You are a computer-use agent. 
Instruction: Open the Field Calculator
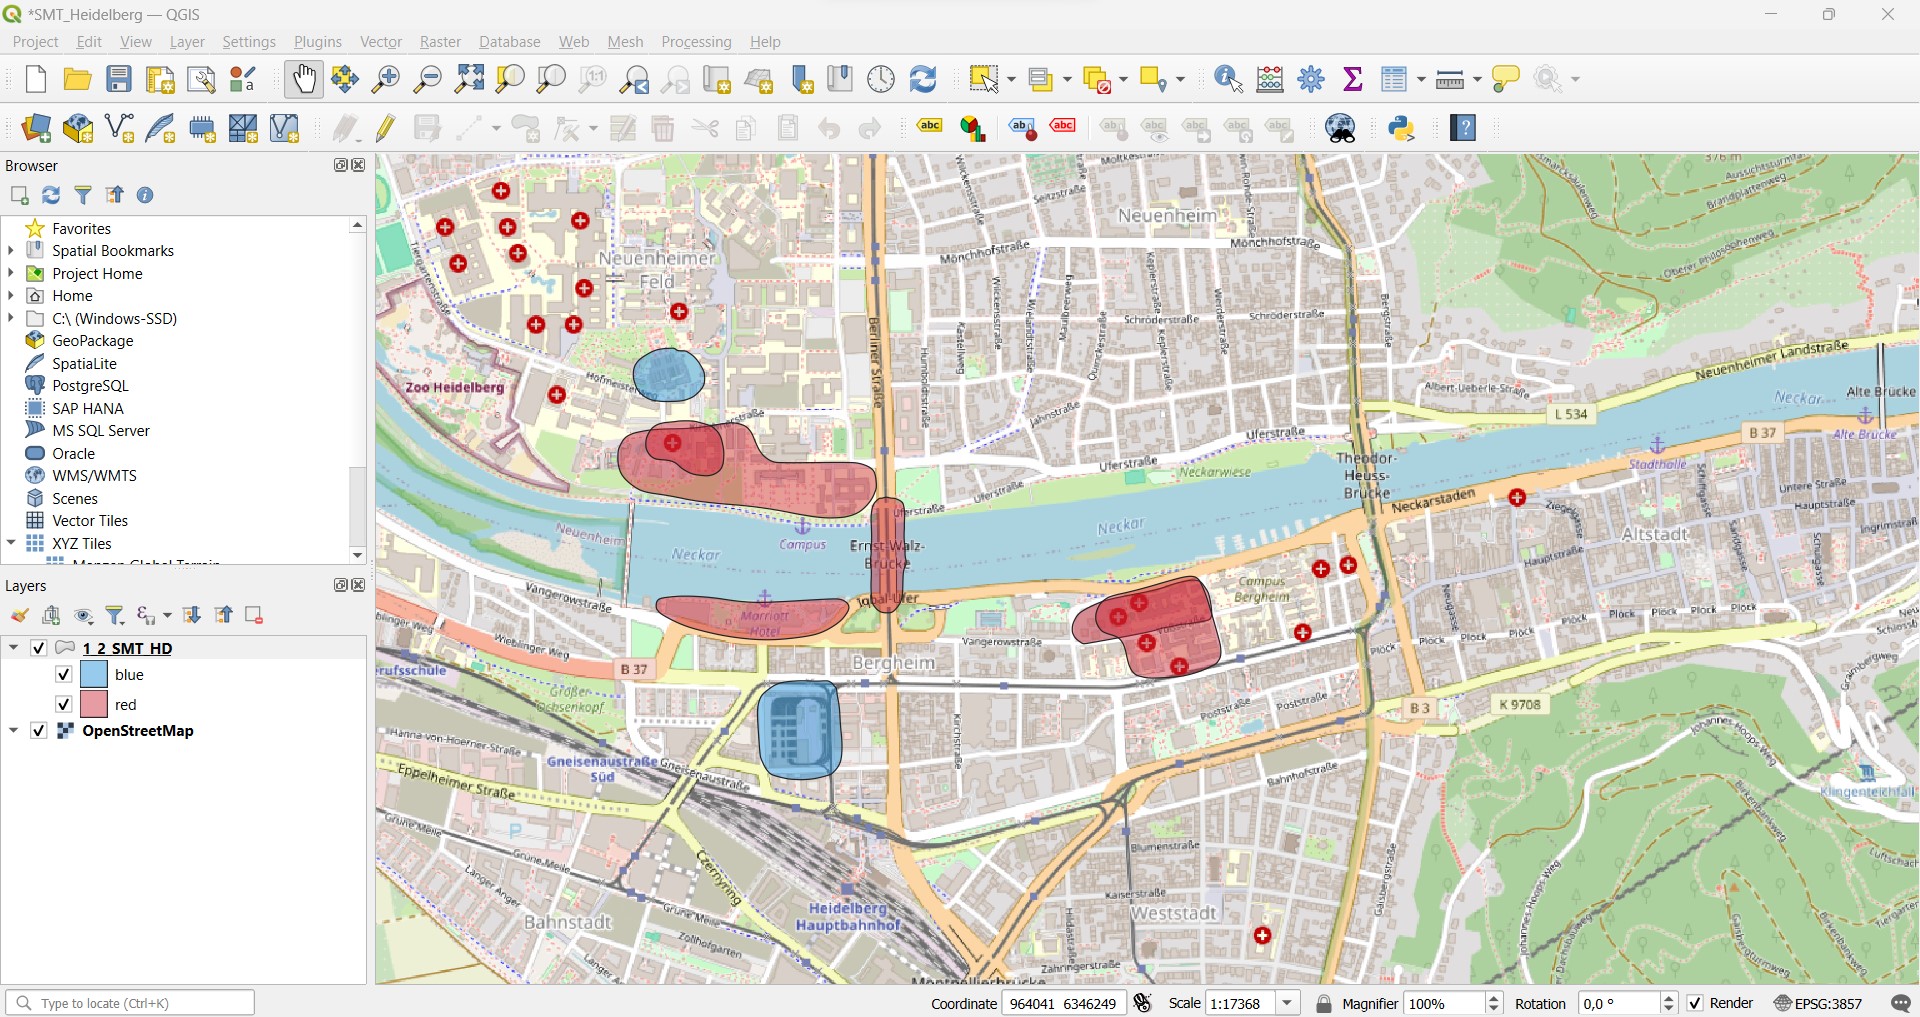(x=1269, y=78)
